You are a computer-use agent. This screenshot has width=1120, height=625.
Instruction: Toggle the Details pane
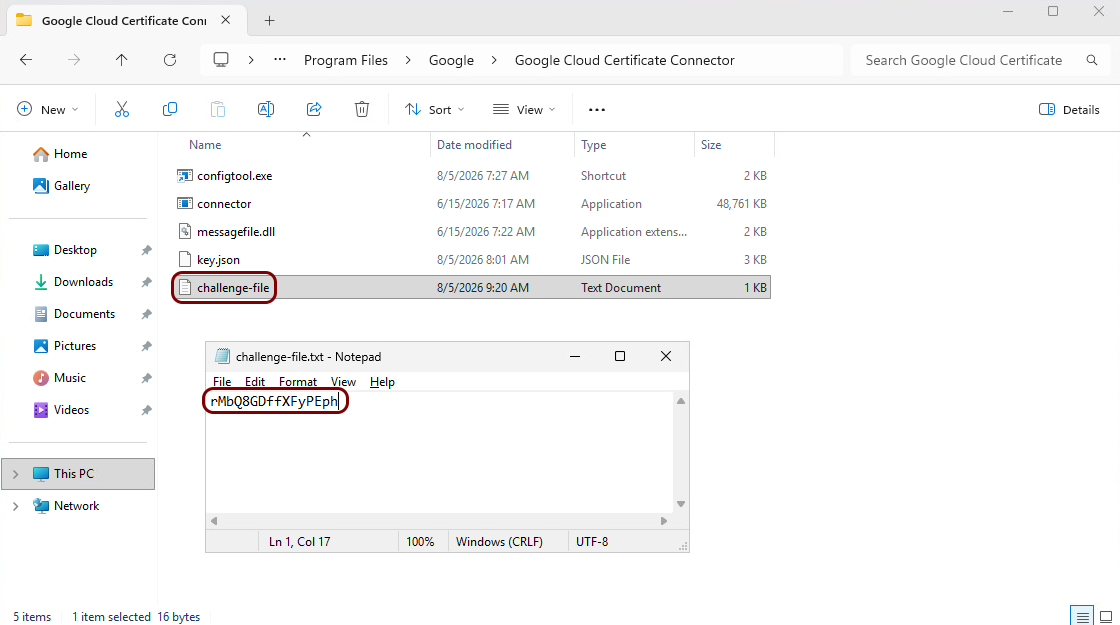coord(1069,109)
